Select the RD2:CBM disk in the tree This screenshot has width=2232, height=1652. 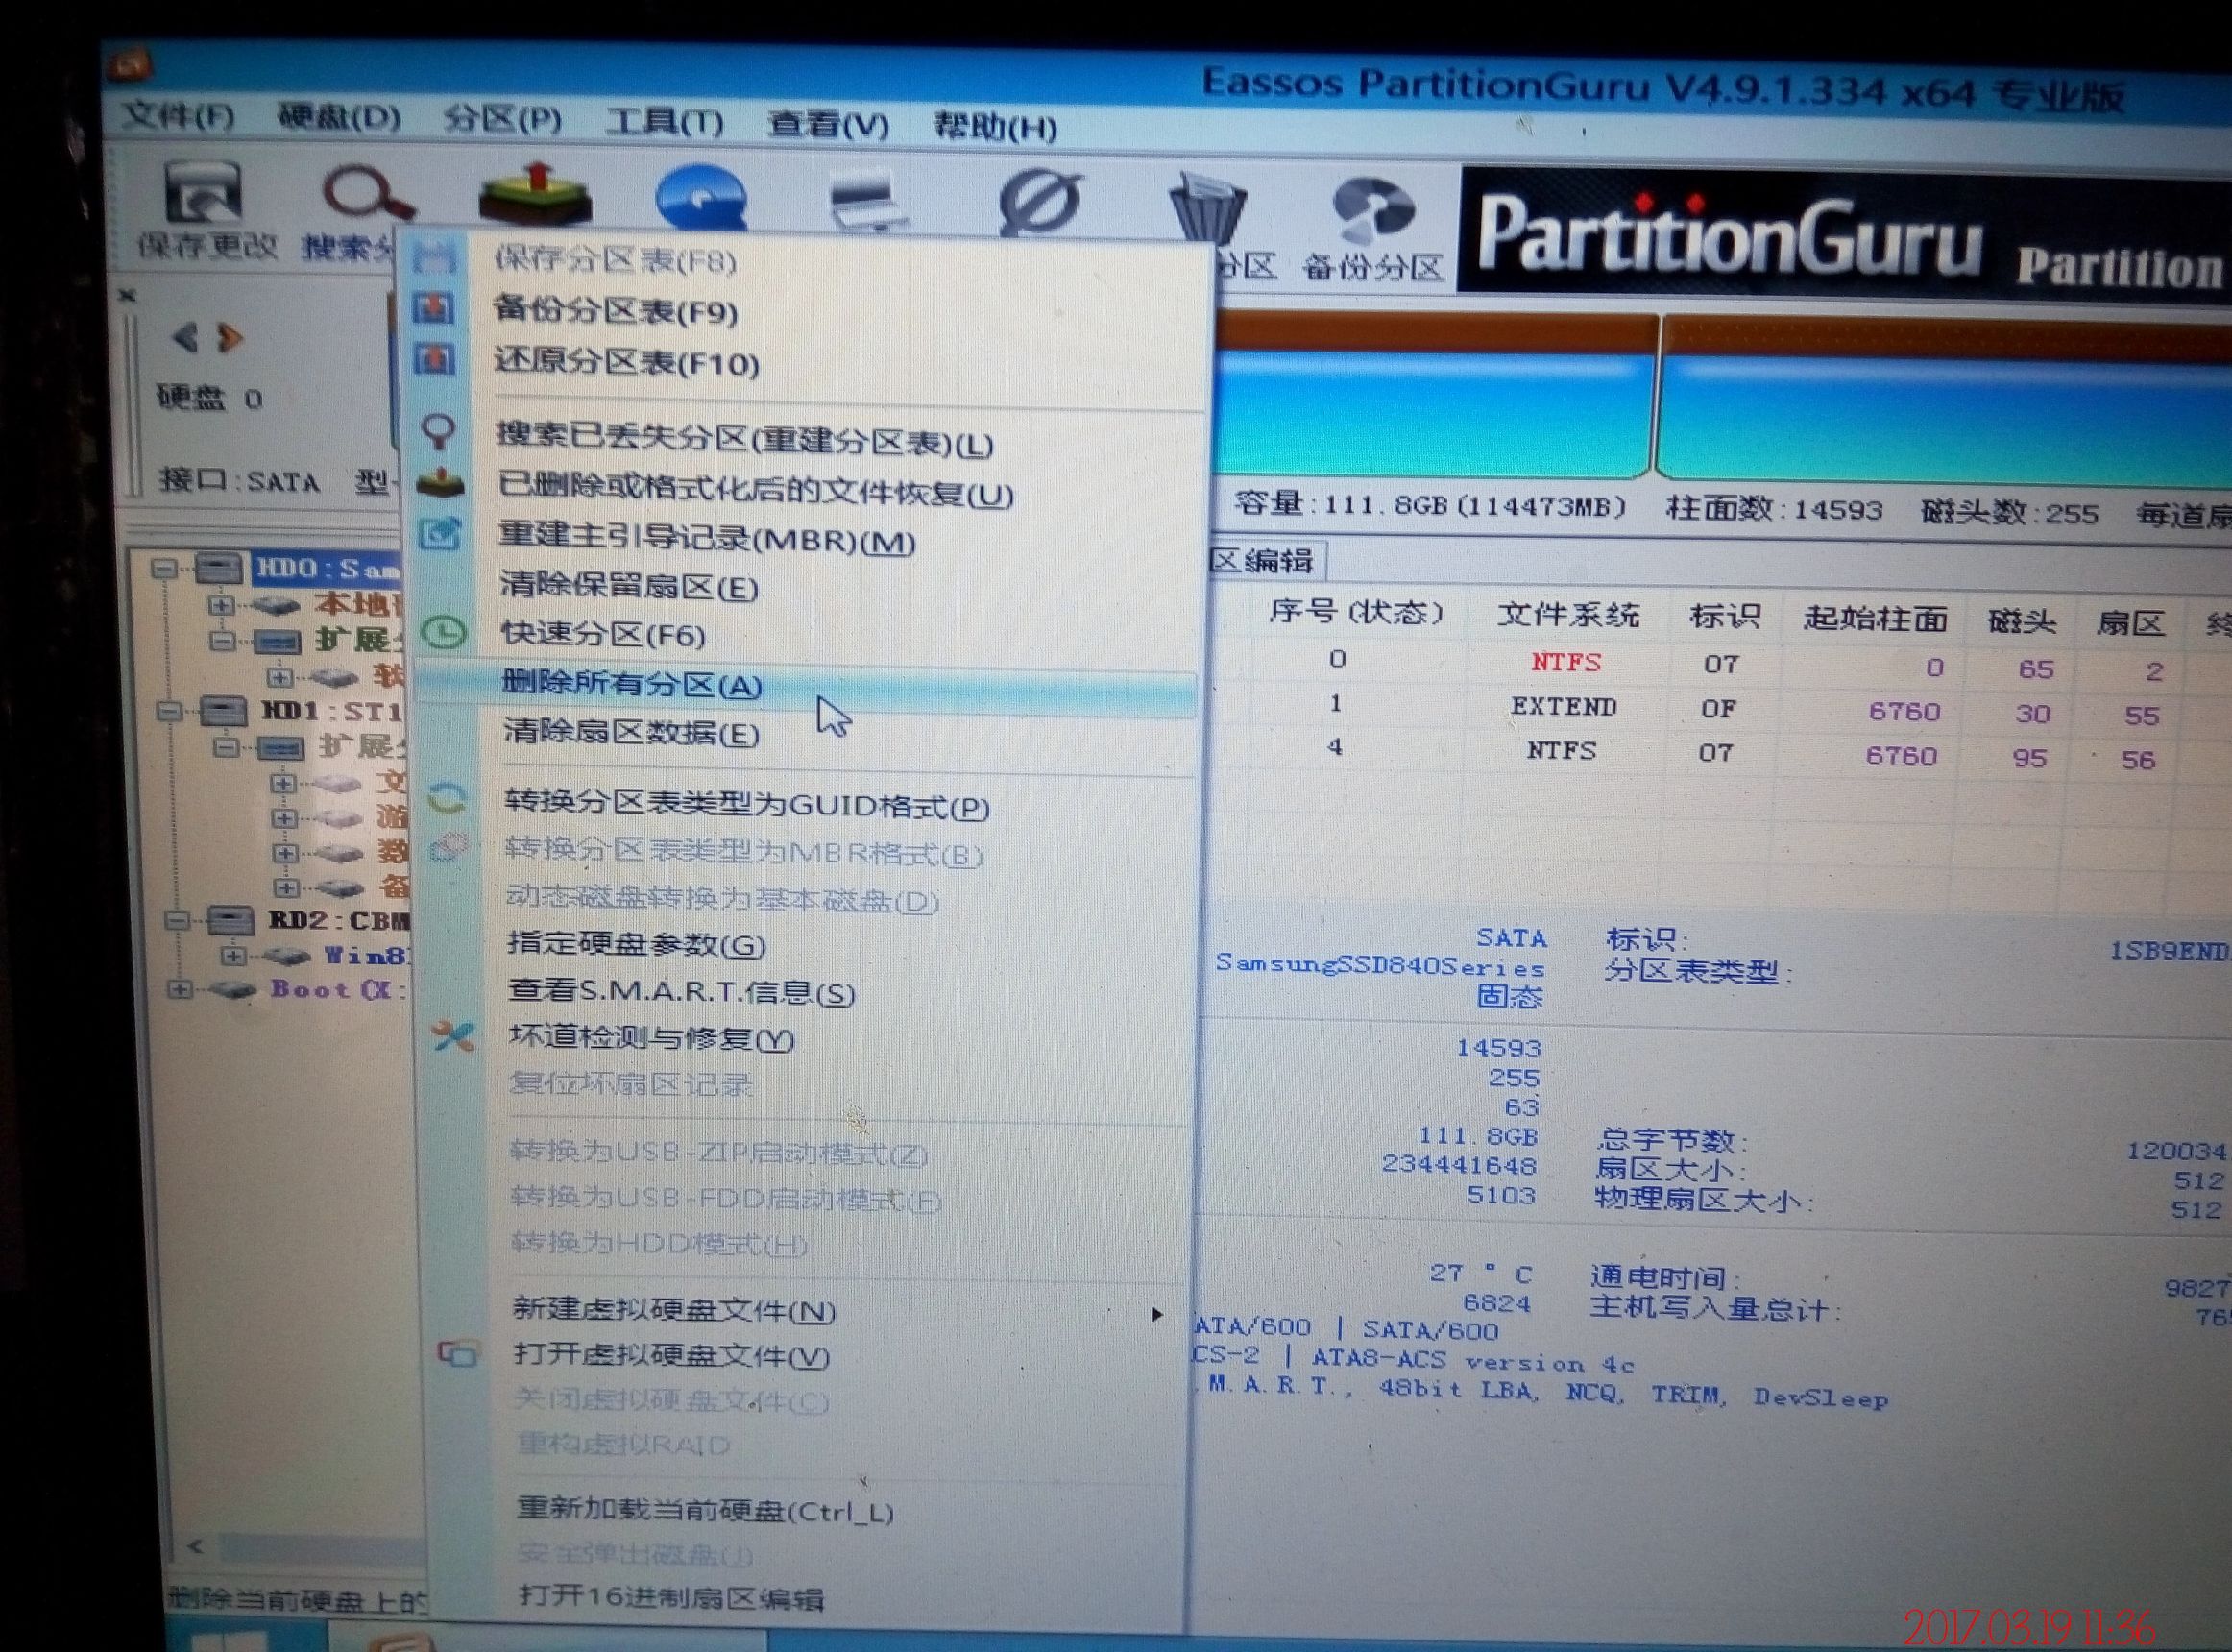pyautogui.click(x=338, y=920)
